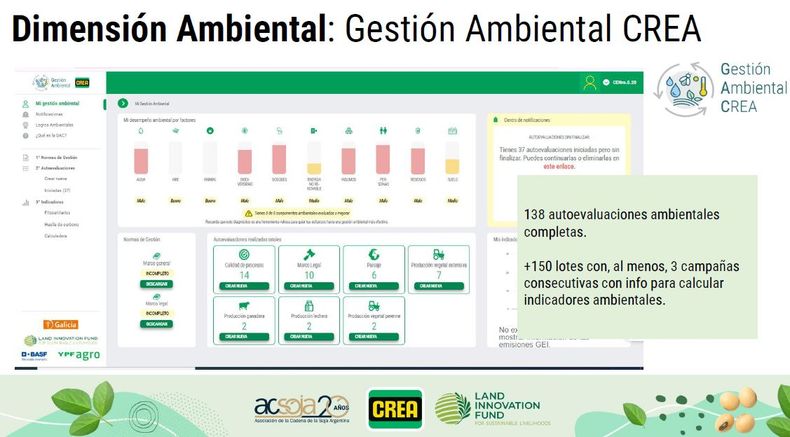The height and width of the screenshot is (437, 790).
Task: Open Mi gestión ambiental in the sidebar
Action: tap(57, 103)
